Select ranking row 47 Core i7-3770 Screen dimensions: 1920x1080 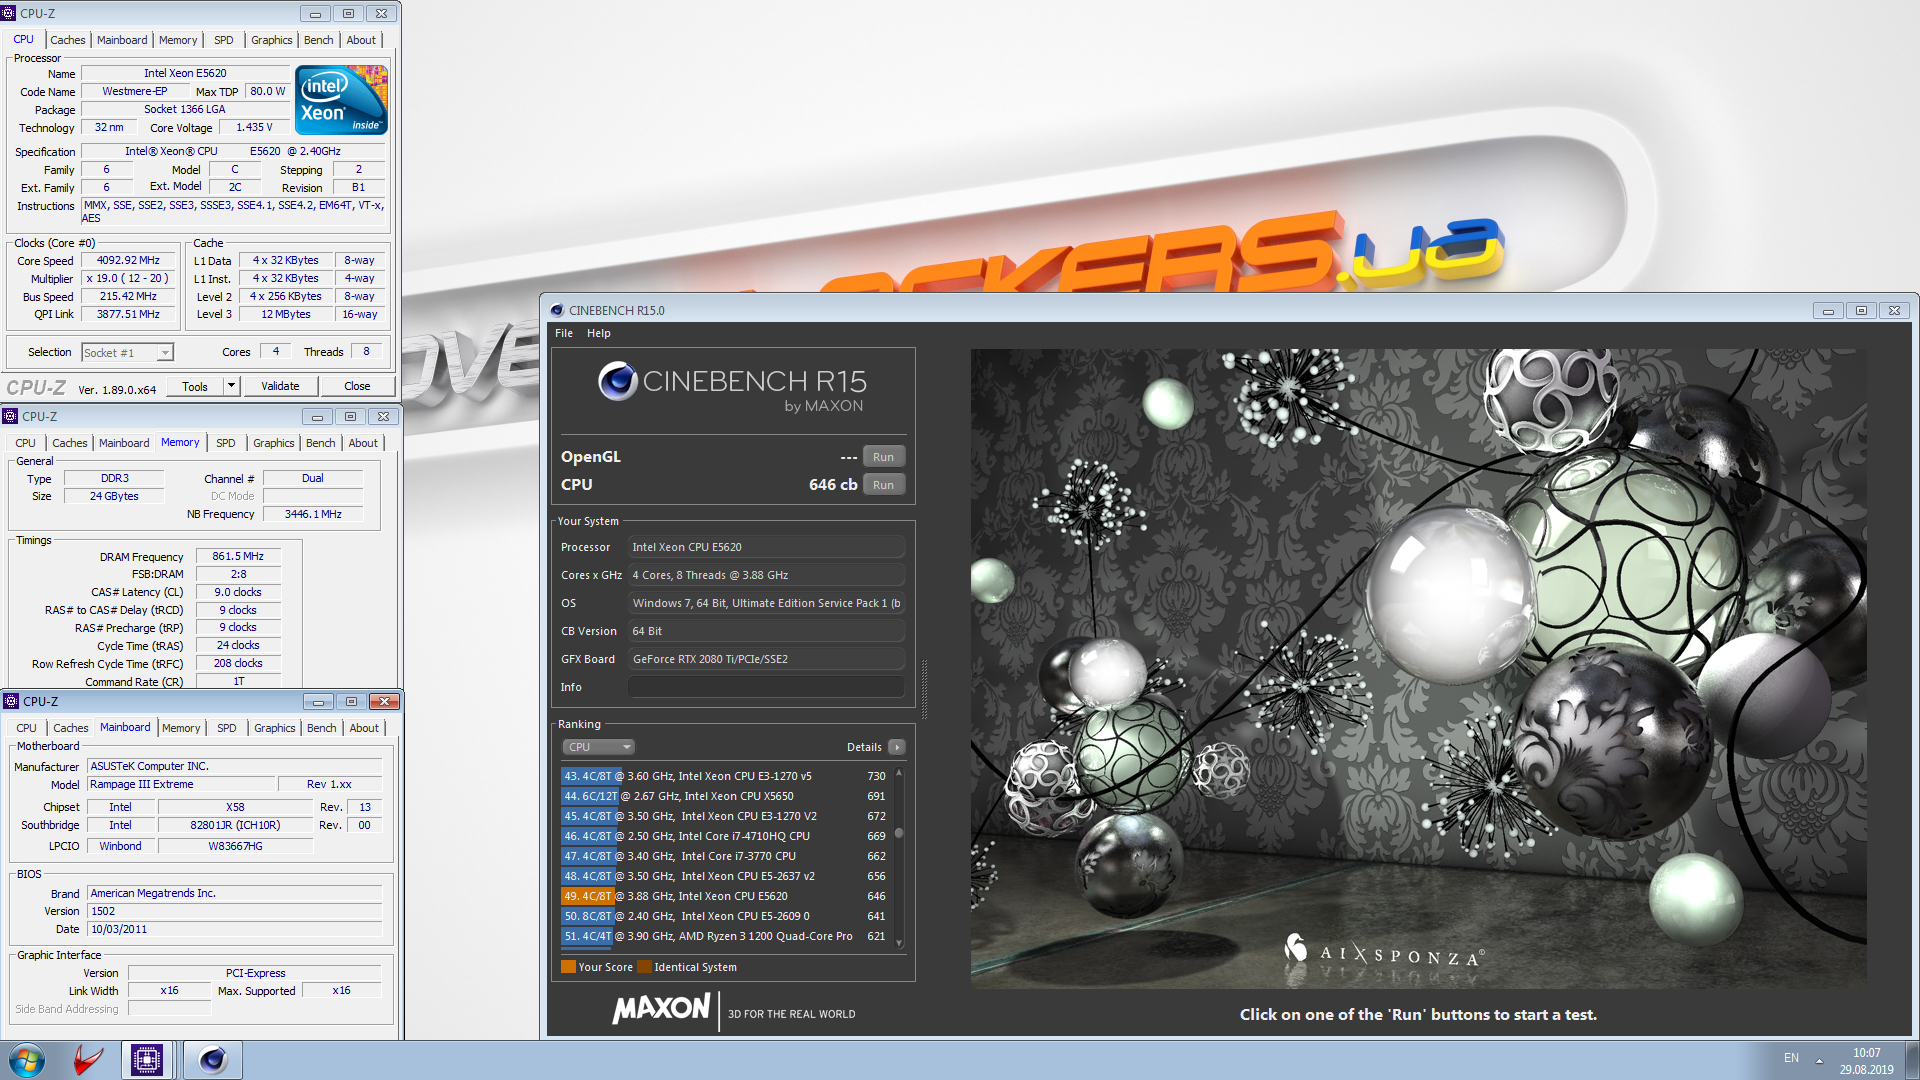725,856
